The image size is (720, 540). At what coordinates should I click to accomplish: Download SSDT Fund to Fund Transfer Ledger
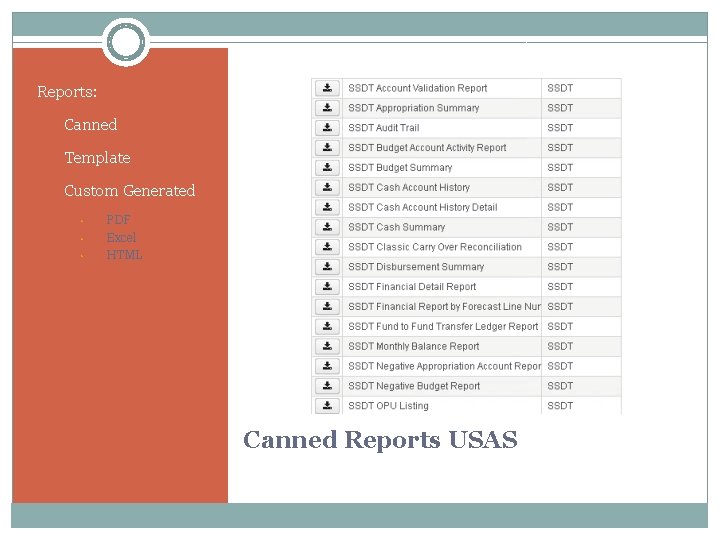pyautogui.click(x=327, y=326)
